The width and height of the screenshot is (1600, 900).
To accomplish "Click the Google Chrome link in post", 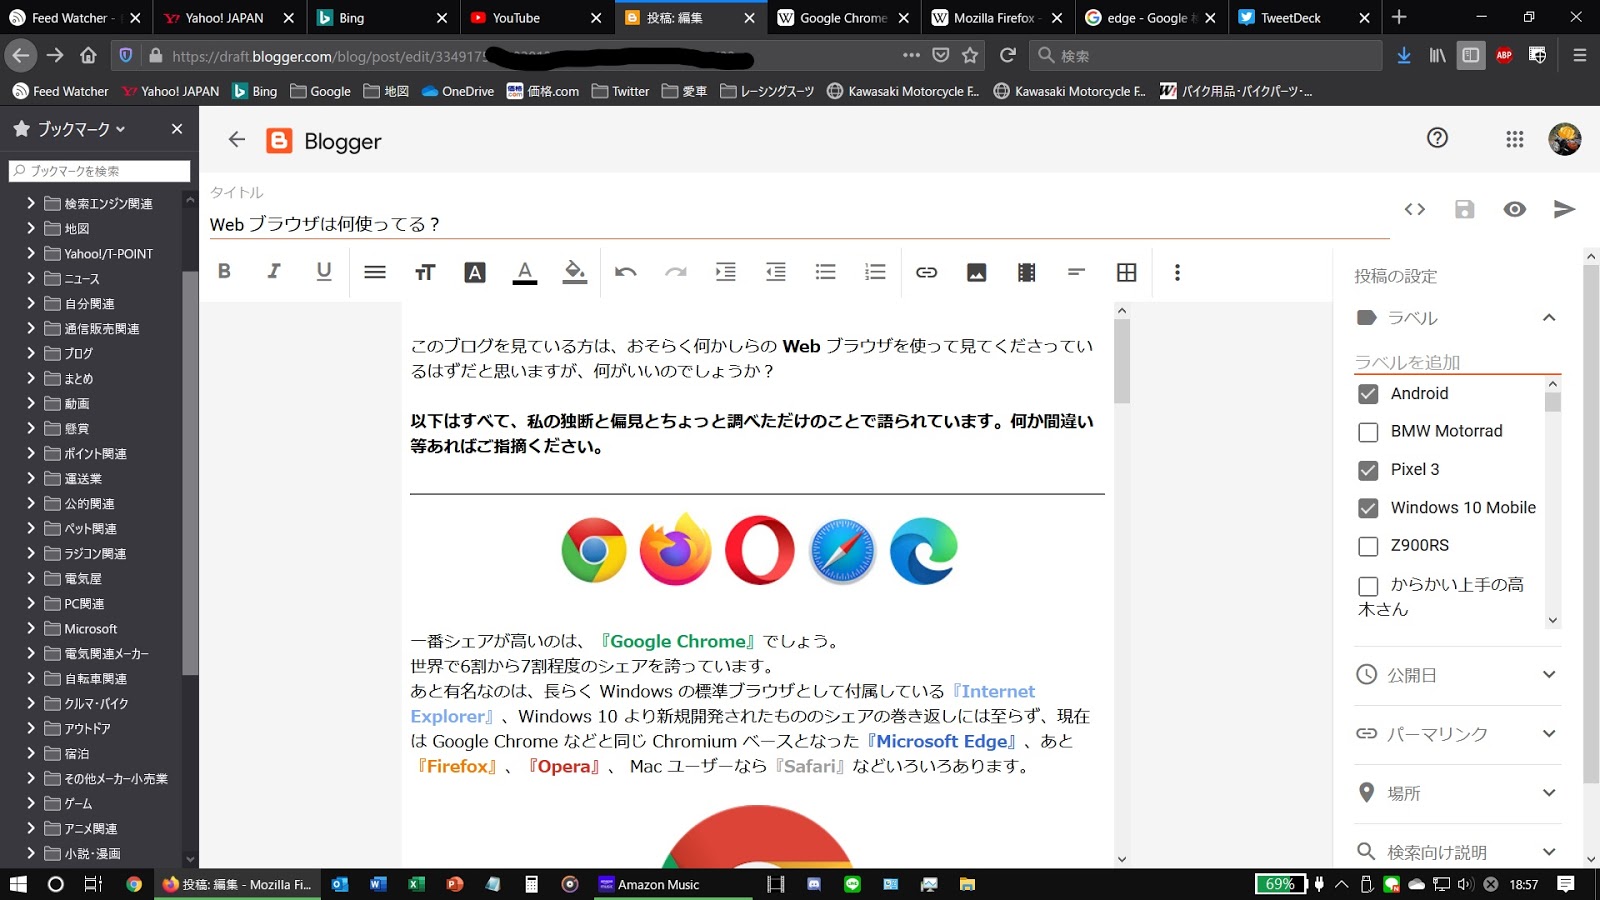I will pyautogui.click(x=678, y=641).
